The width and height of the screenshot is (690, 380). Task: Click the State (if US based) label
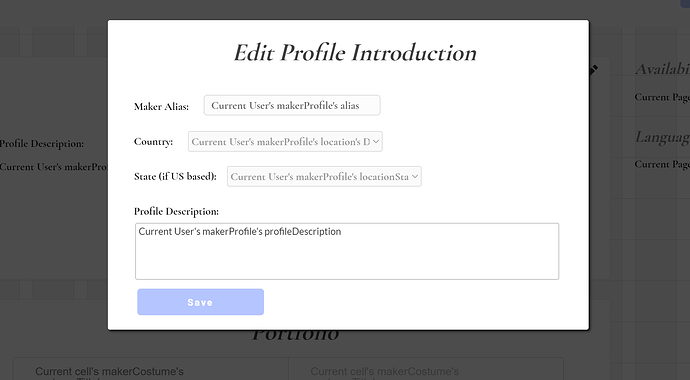pyautogui.click(x=175, y=176)
